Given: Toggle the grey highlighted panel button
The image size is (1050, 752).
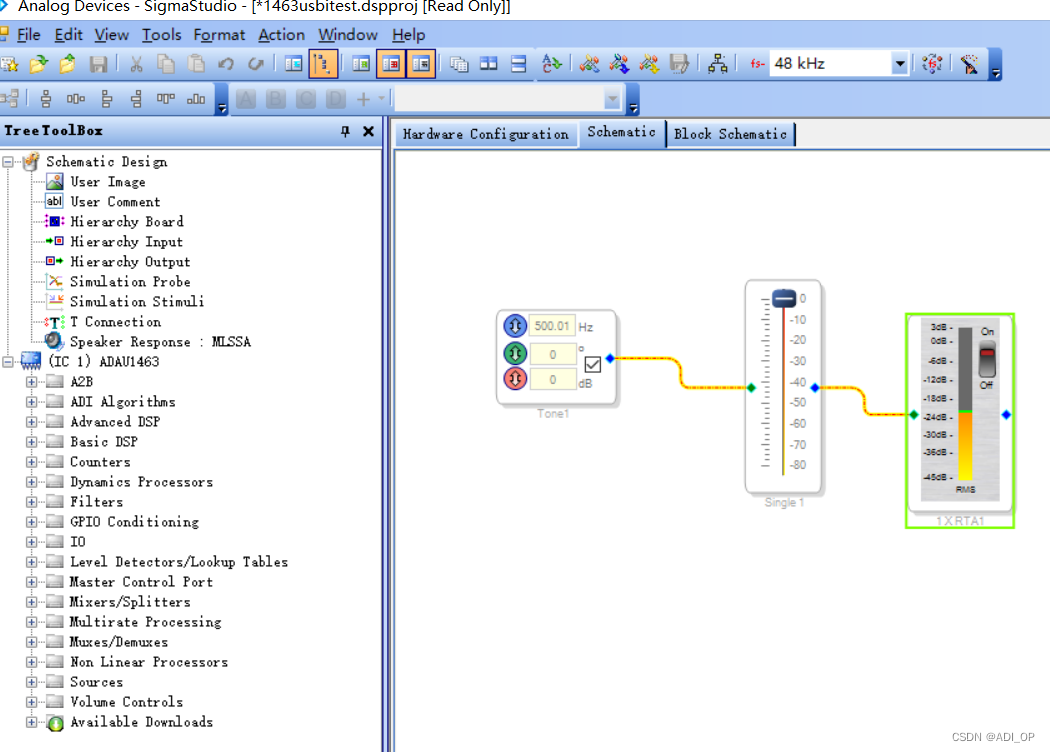Looking at the screenshot, I should pyautogui.click(x=421, y=64).
